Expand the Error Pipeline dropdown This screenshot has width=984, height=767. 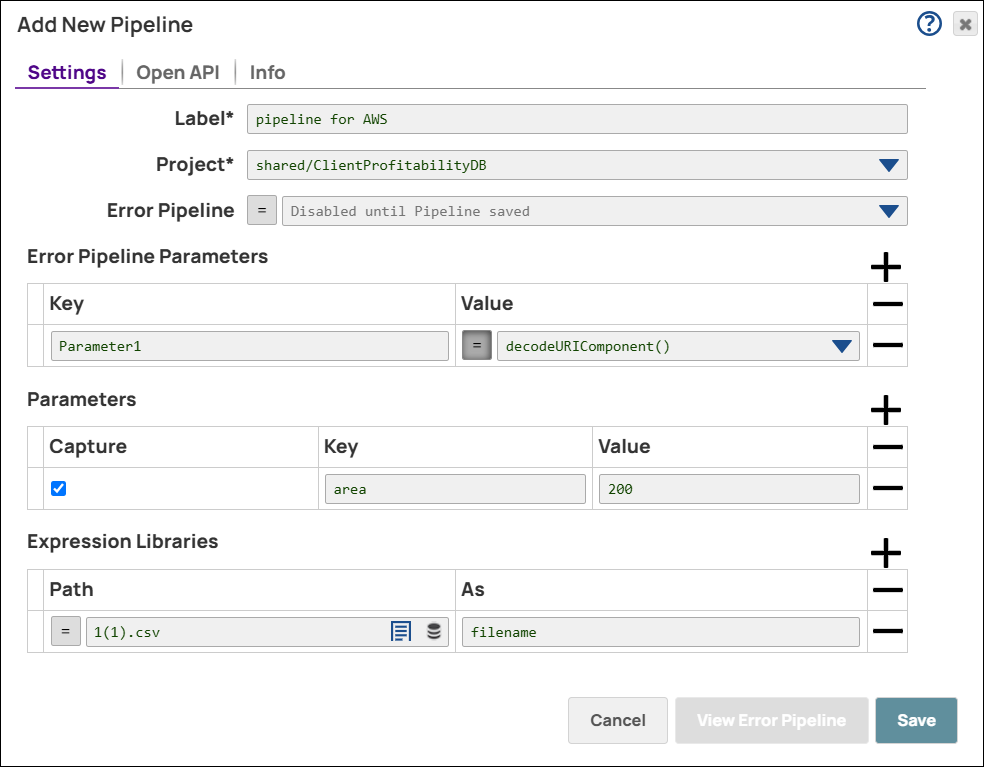point(888,211)
